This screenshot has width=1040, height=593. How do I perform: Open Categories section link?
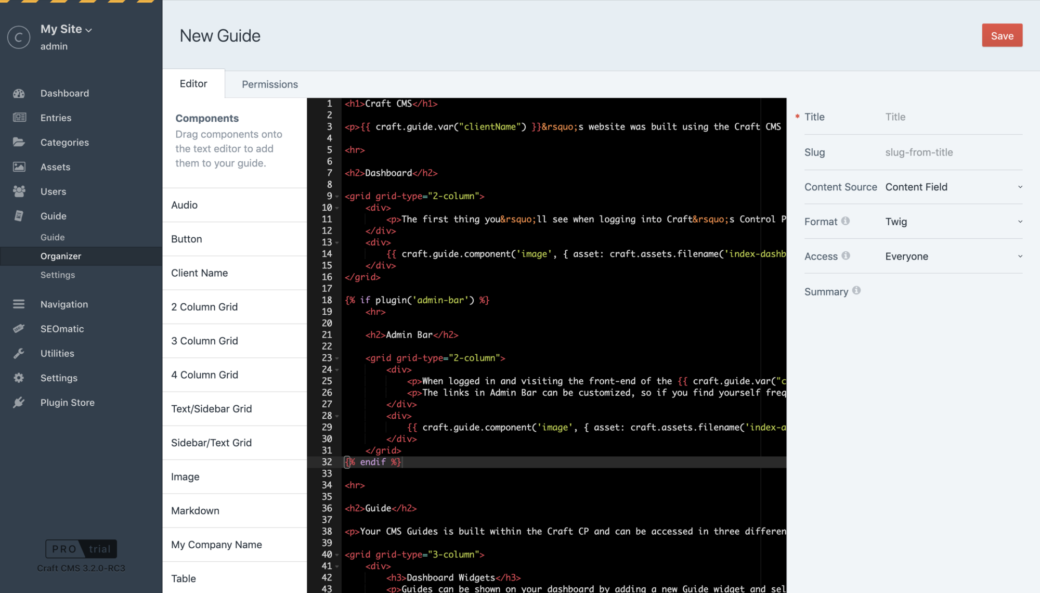[64, 143]
